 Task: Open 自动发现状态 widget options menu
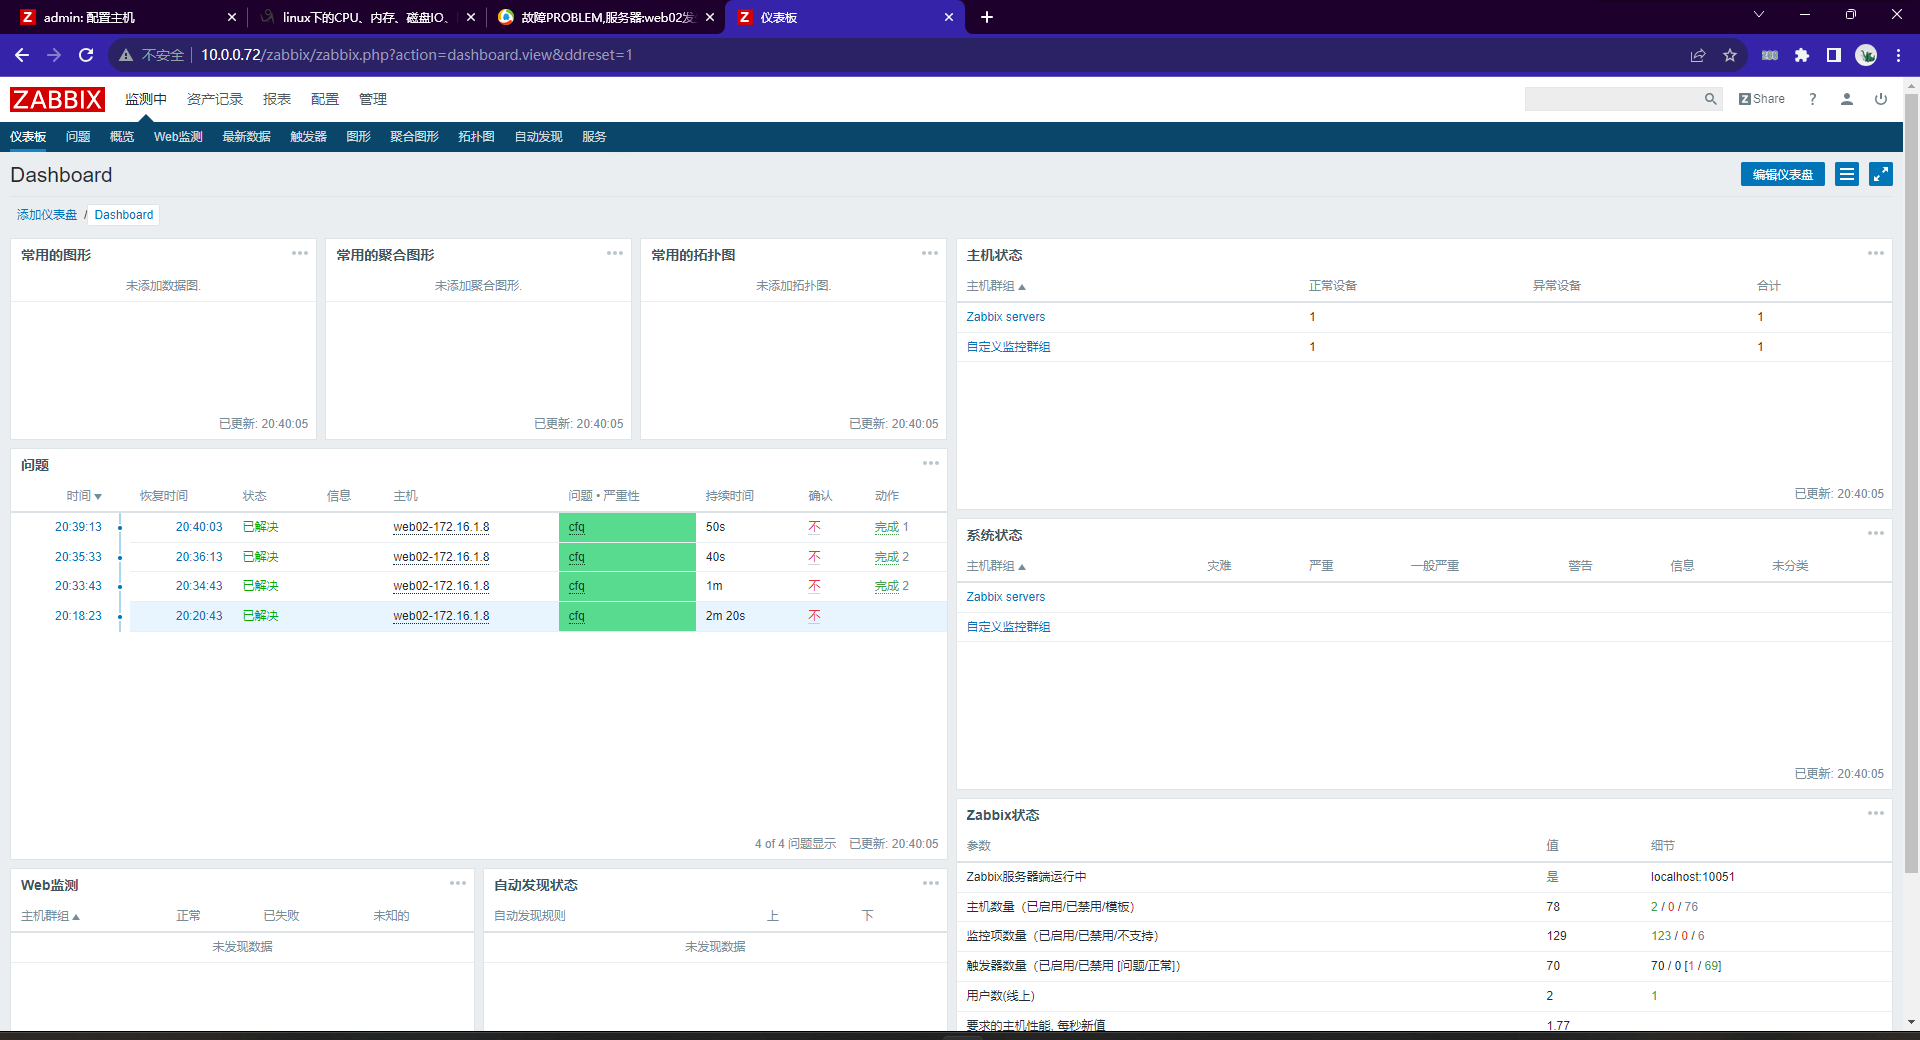click(x=931, y=883)
